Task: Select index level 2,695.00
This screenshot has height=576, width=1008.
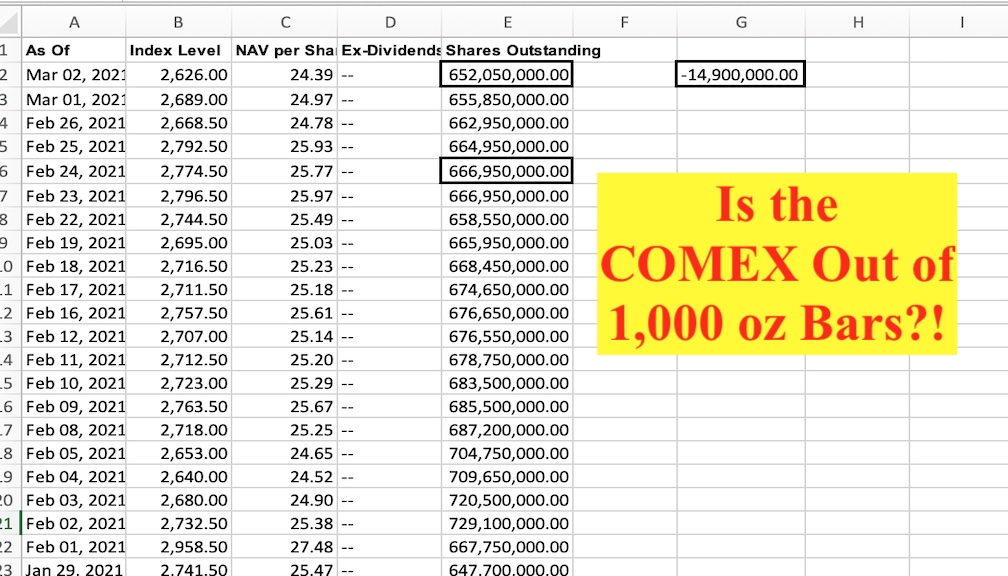Action: click(178, 243)
